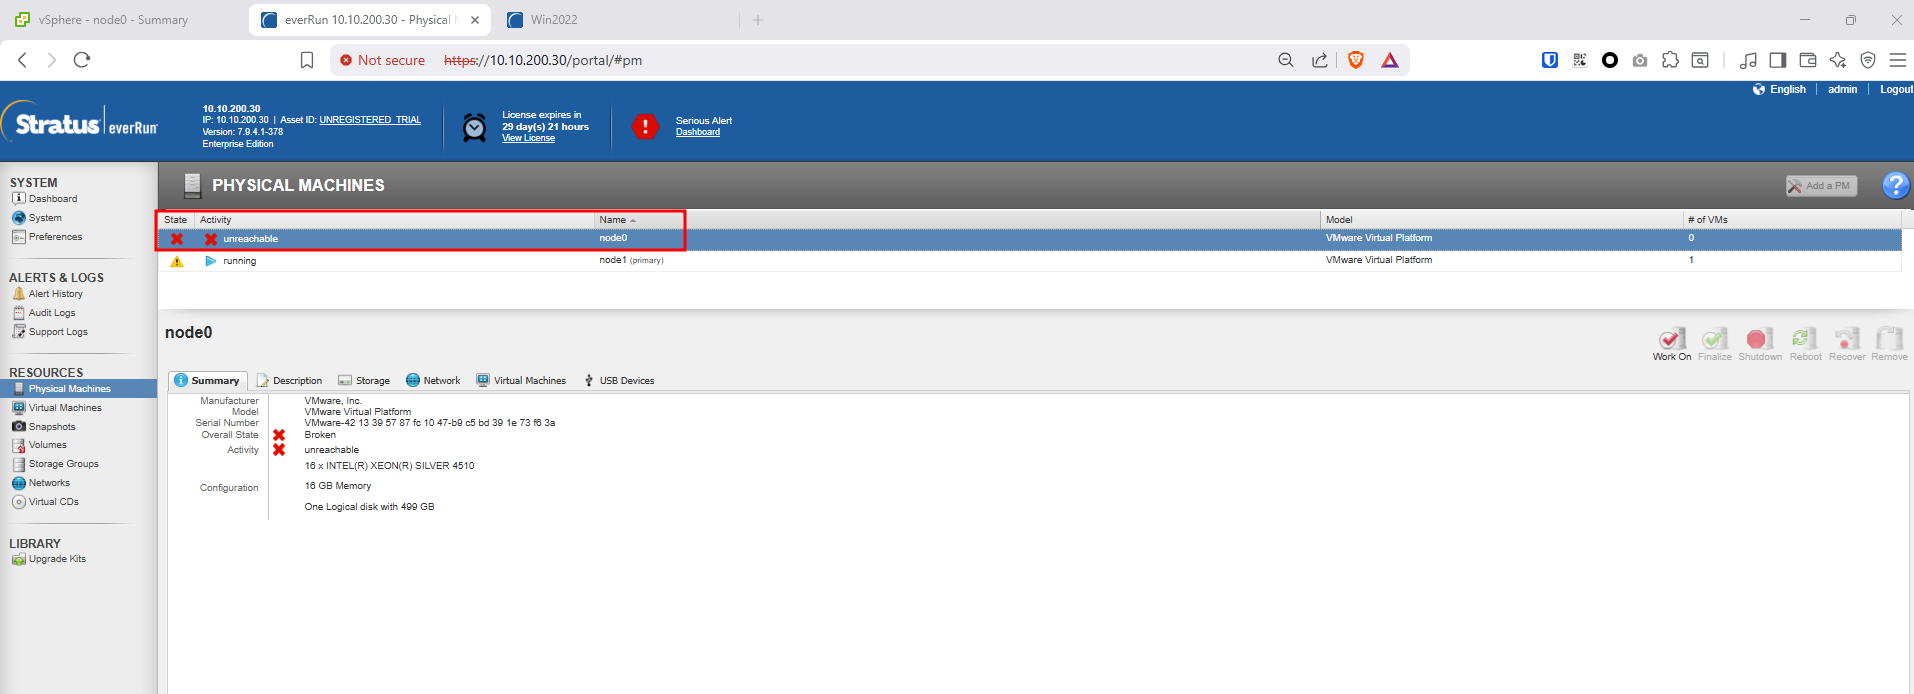This screenshot has height=694, width=1914.
Task: Open Brave Shields lion icon
Action: click(x=1356, y=60)
